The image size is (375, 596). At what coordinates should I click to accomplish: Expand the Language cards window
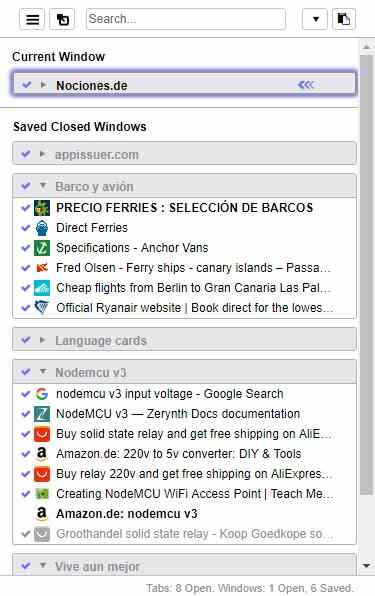(x=43, y=340)
